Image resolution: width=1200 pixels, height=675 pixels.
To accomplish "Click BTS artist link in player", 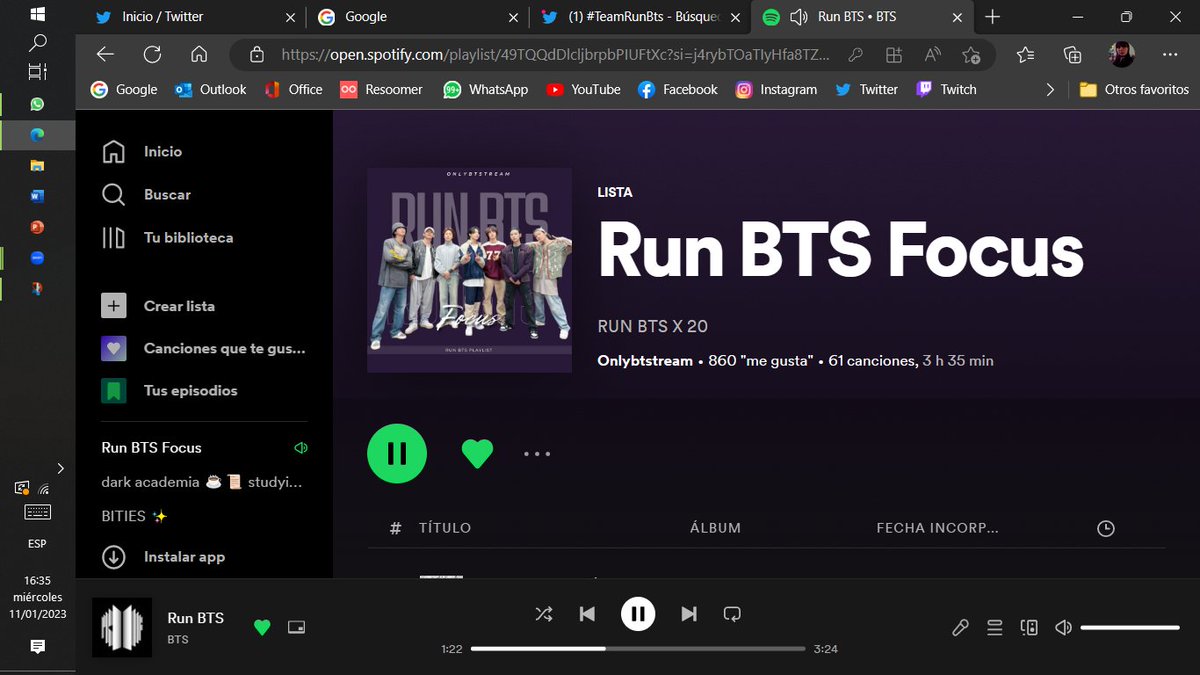I will [178, 639].
